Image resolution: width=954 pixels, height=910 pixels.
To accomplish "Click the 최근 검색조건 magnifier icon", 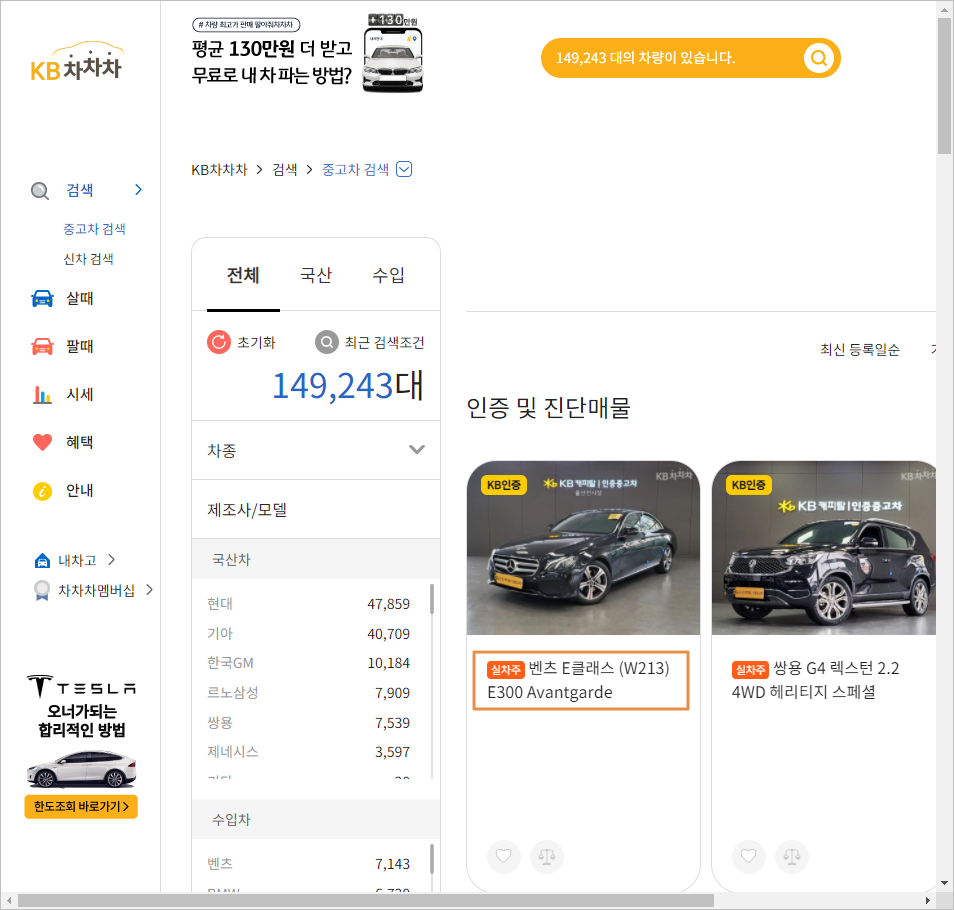I will click(x=327, y=342).
